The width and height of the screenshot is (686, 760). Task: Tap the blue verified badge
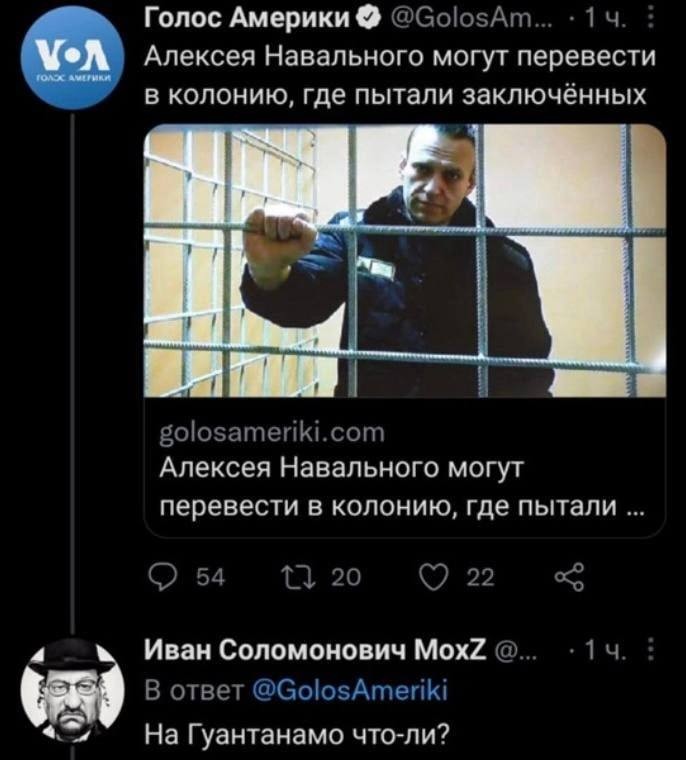click(367, 19)
